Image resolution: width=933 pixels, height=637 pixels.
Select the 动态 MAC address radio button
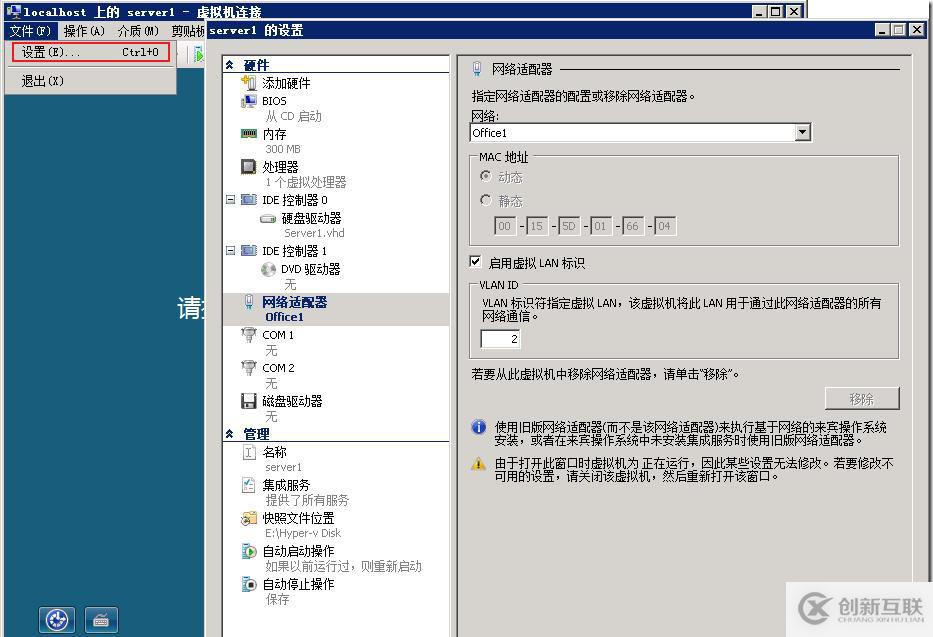click(x=486, y=176)
